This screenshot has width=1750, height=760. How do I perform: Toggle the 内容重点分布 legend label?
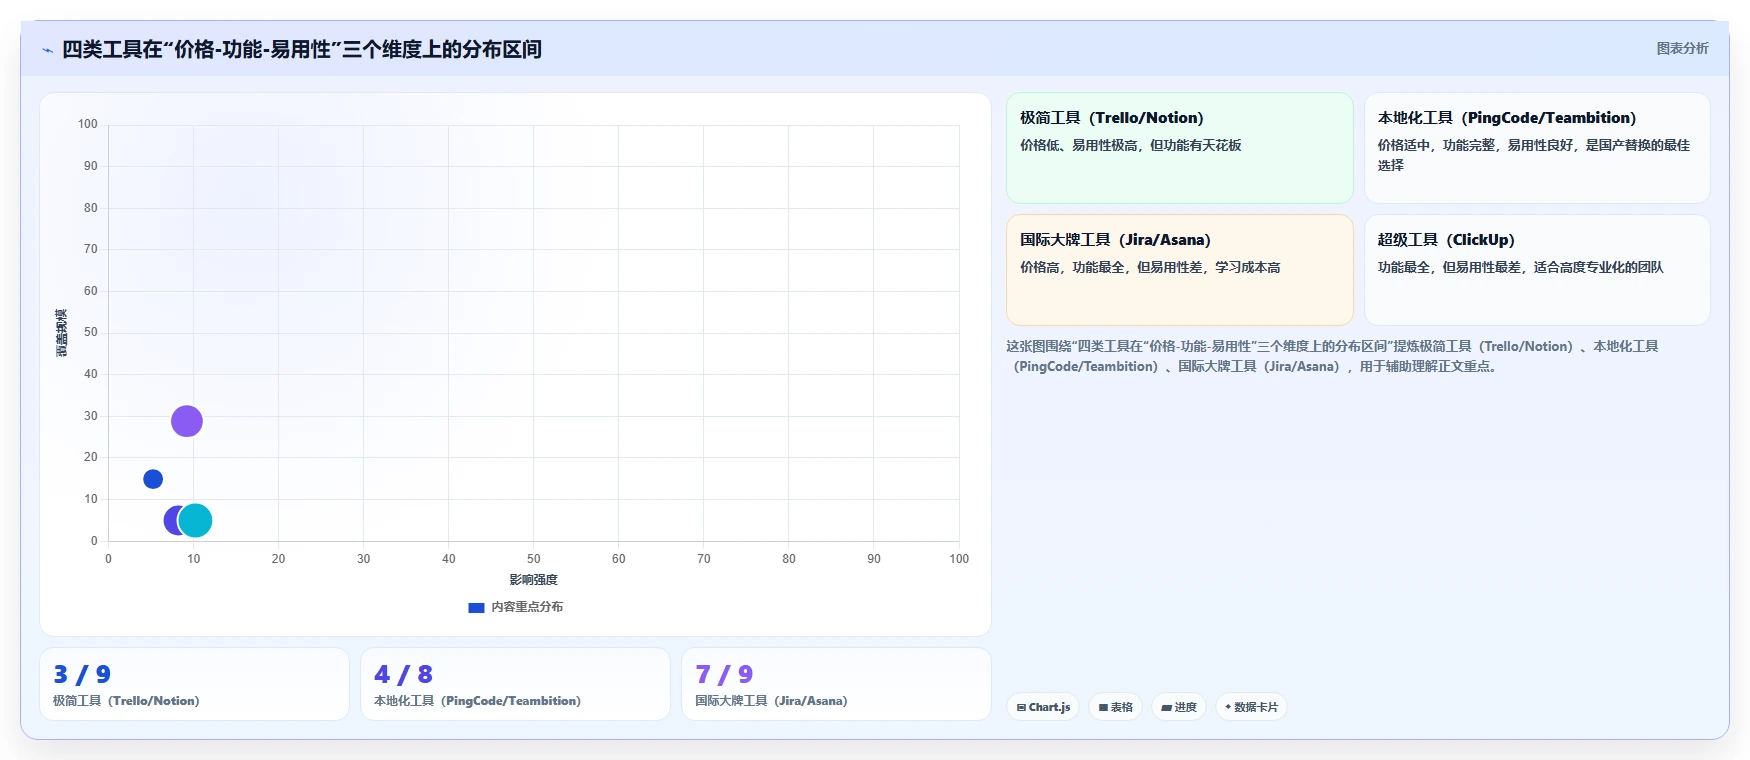(x=527, y=607)
